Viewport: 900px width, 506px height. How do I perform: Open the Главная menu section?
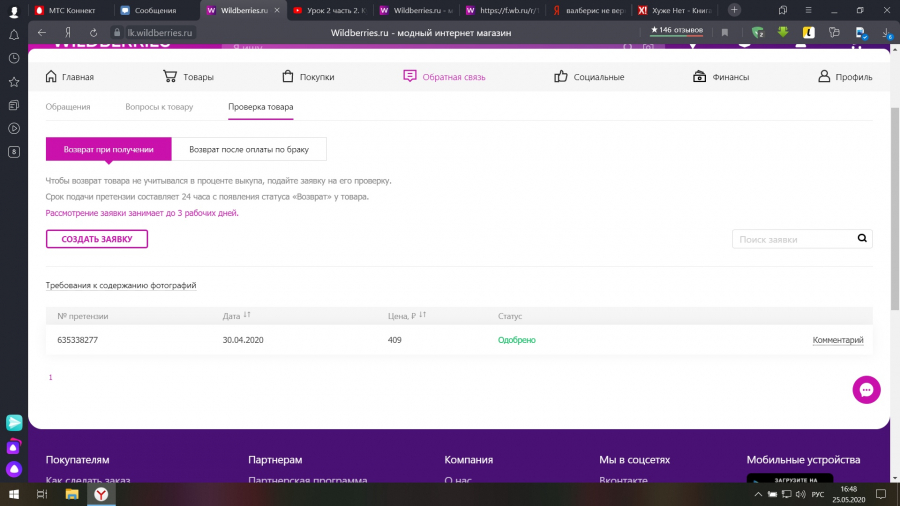[69, 77]
